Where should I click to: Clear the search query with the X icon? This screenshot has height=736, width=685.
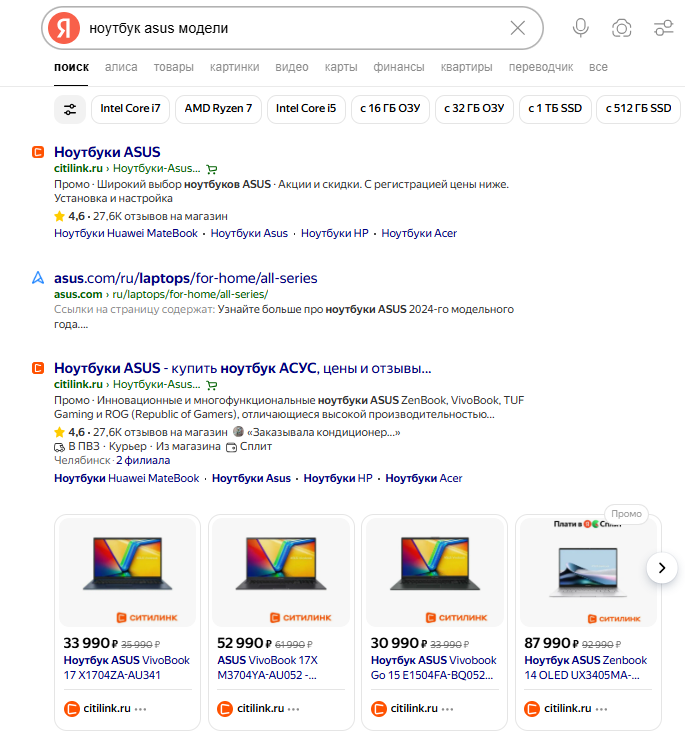[x=517, y=28]
